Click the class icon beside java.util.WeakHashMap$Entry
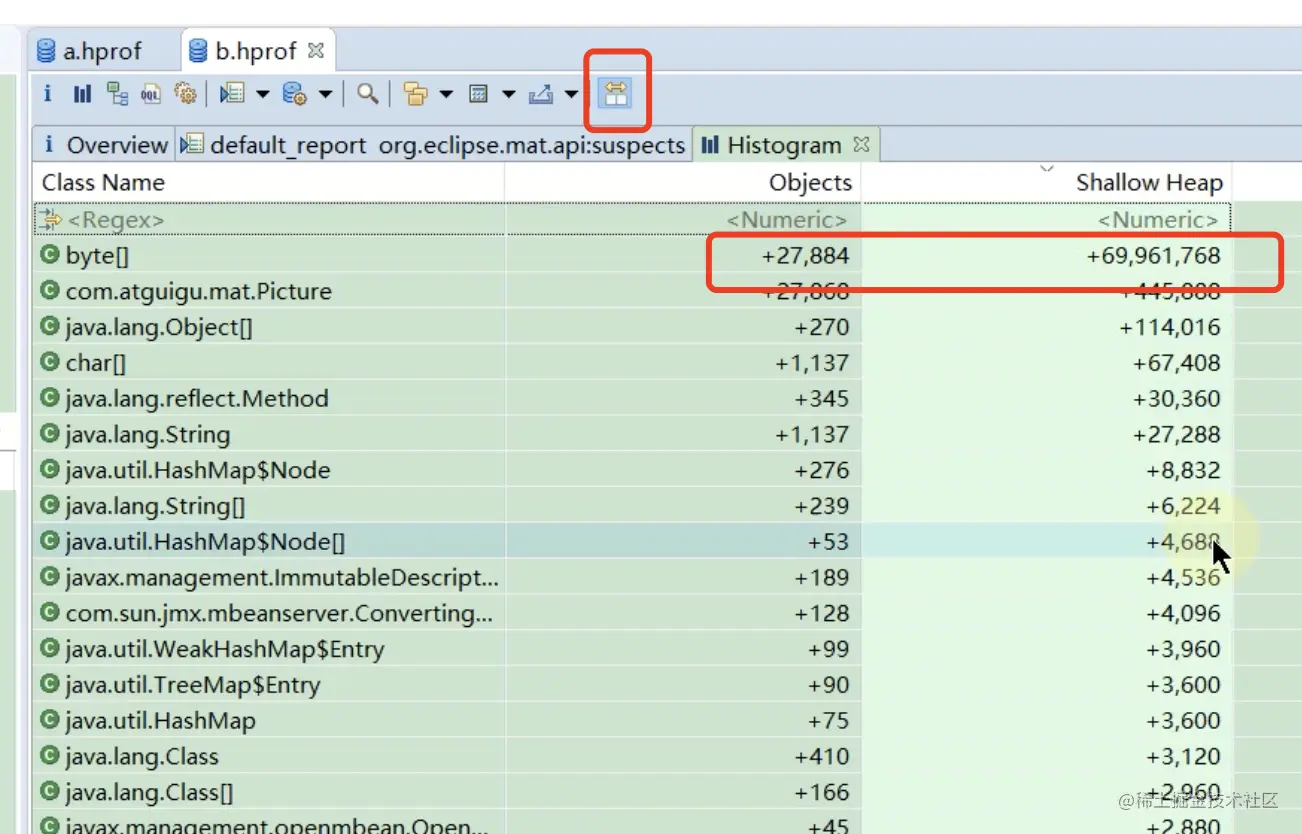 click(49, 649)
